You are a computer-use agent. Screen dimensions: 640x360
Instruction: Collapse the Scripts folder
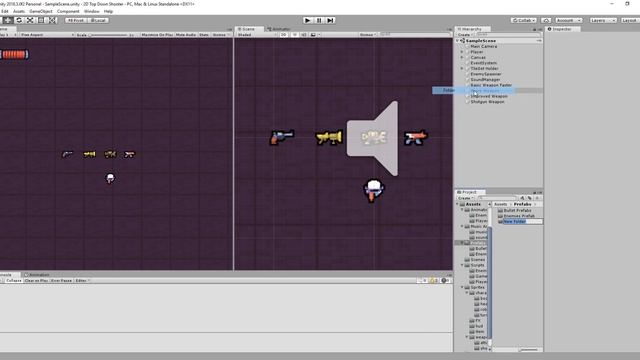click(x=462, y=265)
